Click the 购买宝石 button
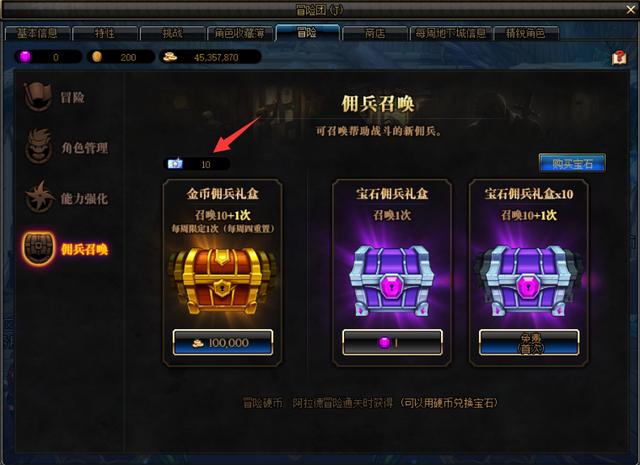 [x=572, y=163]
